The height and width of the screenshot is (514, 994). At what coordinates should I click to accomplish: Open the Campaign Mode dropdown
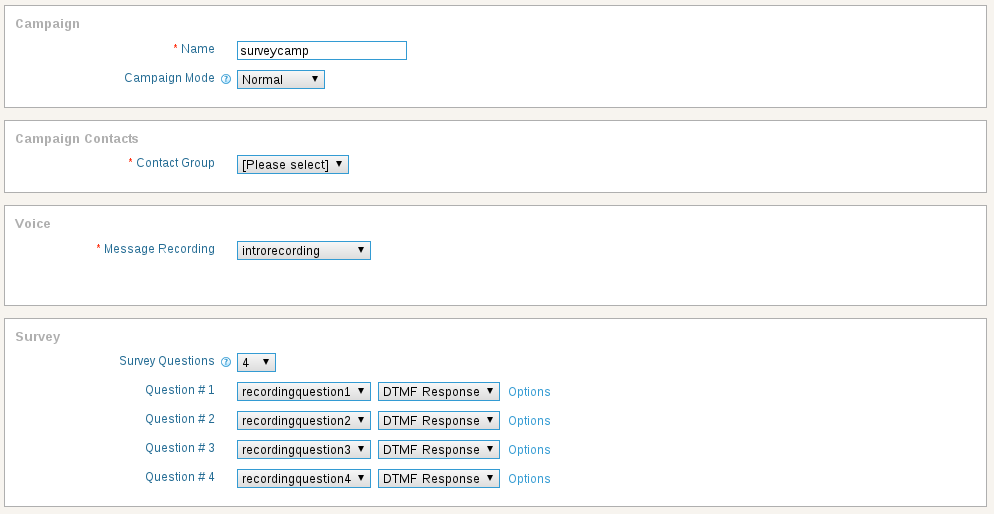pyautogui.click(x=281, y=79)
